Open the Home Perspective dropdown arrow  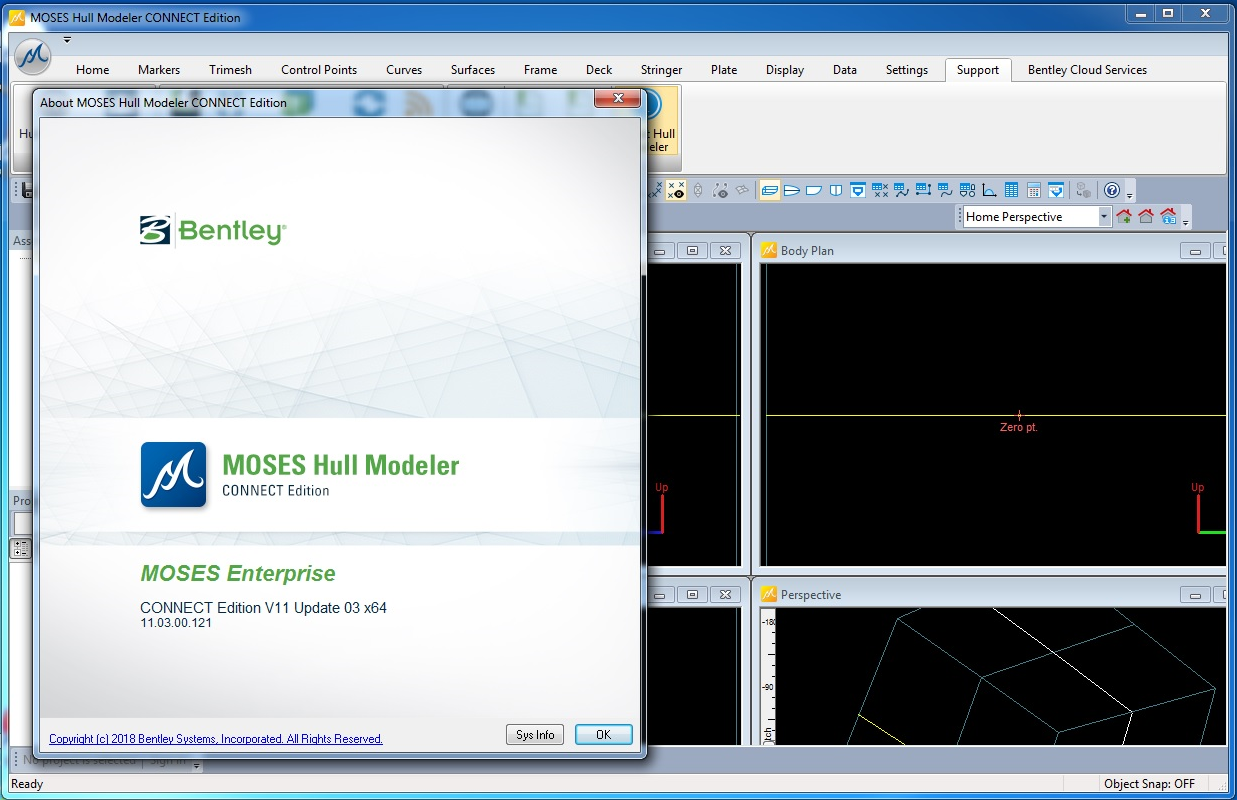click(x=1104, y=216)
